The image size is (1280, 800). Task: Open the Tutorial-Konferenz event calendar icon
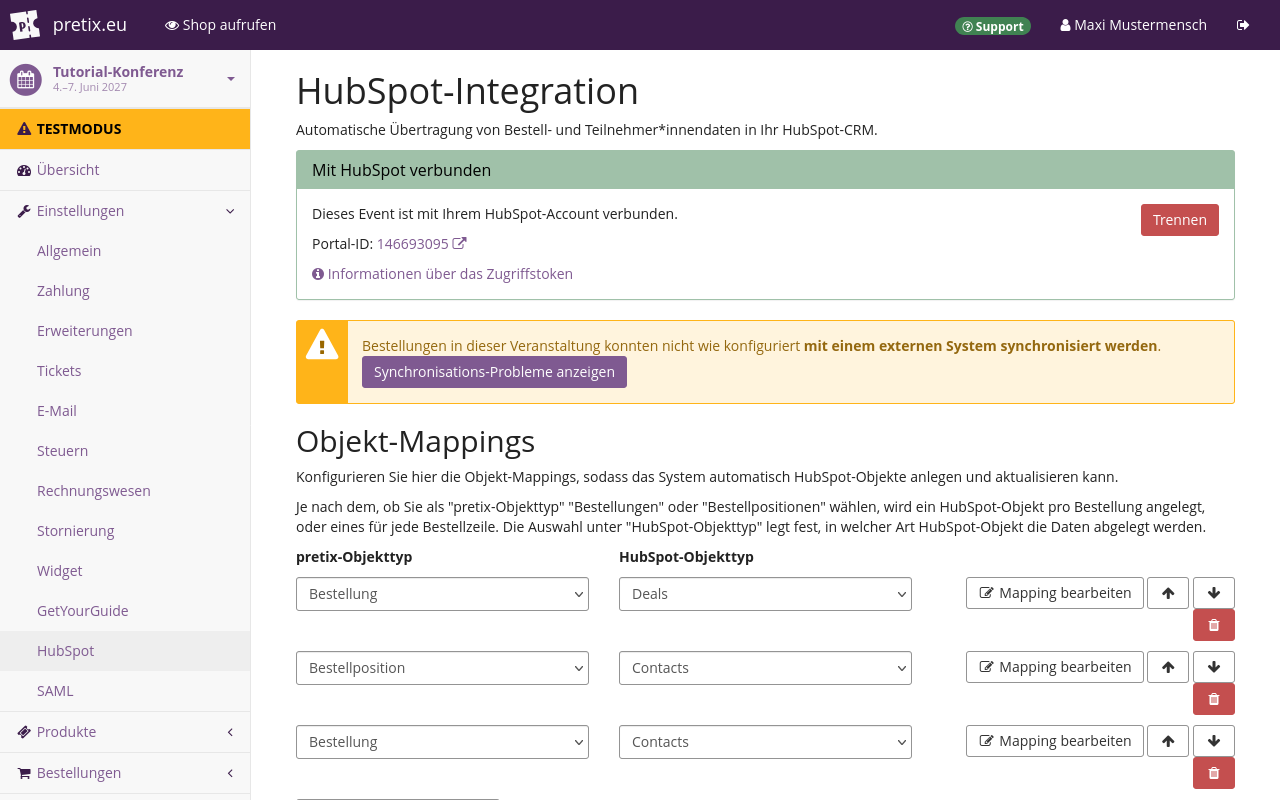[x=25, y=80]
